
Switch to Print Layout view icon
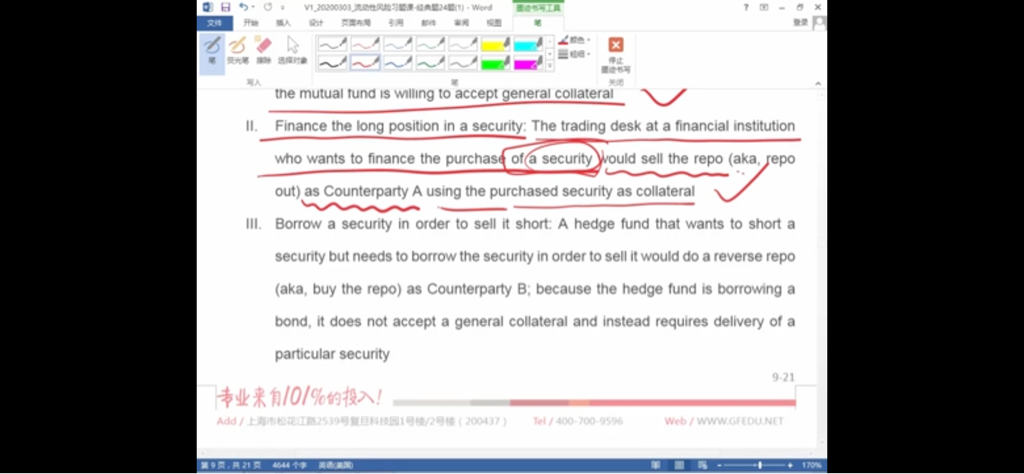click(x=680, y=466)
